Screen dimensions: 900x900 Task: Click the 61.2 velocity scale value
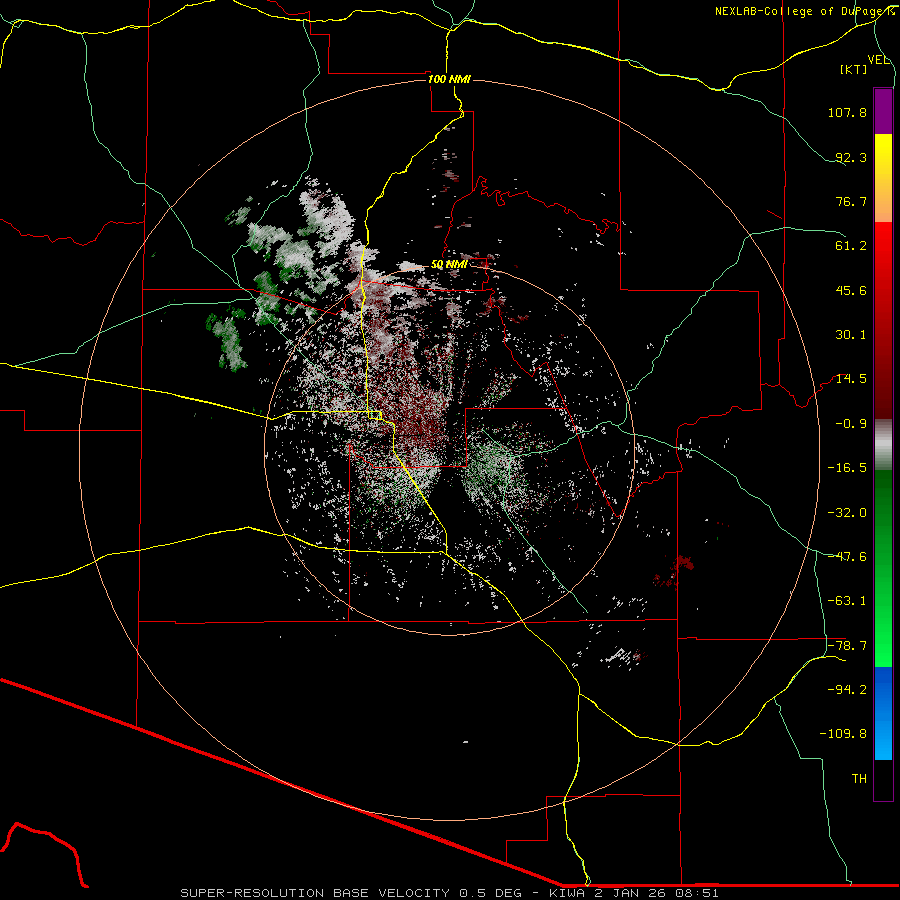pyautogui.click(x=851, y=246)
